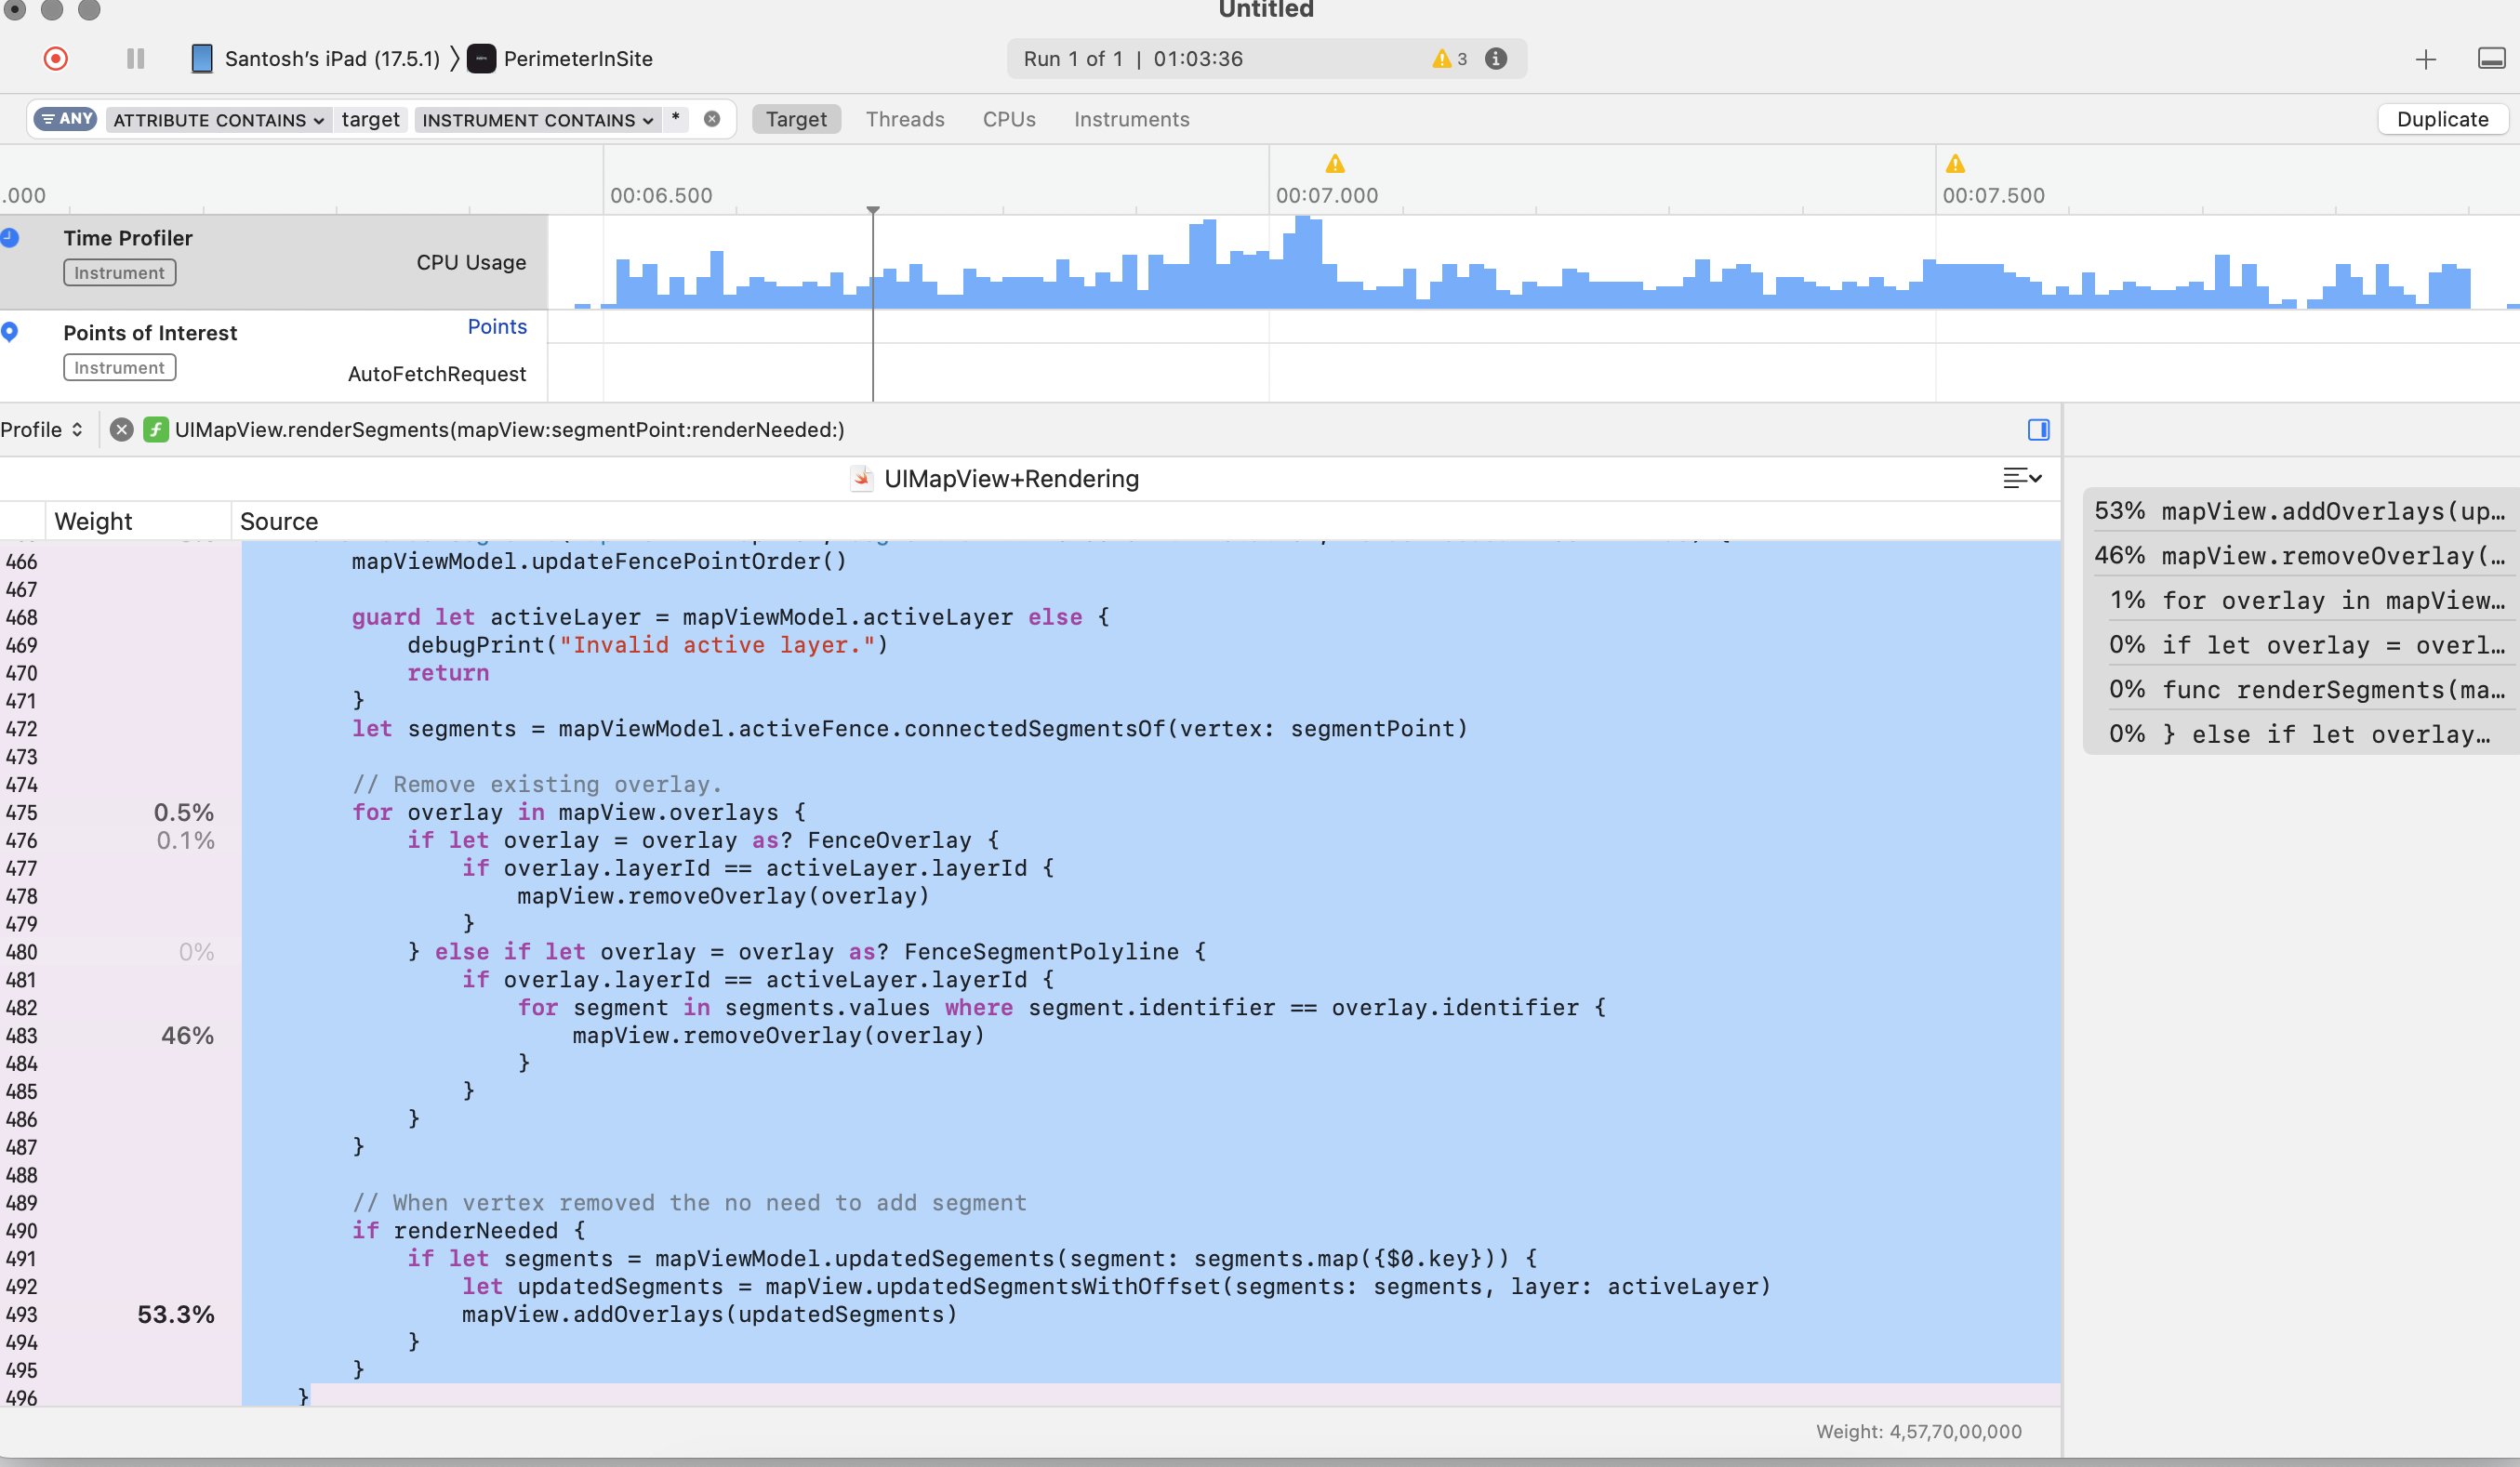Click the Points link in track
The height and width of the screenshot is (1467, 2520).
tap(497, 327)
